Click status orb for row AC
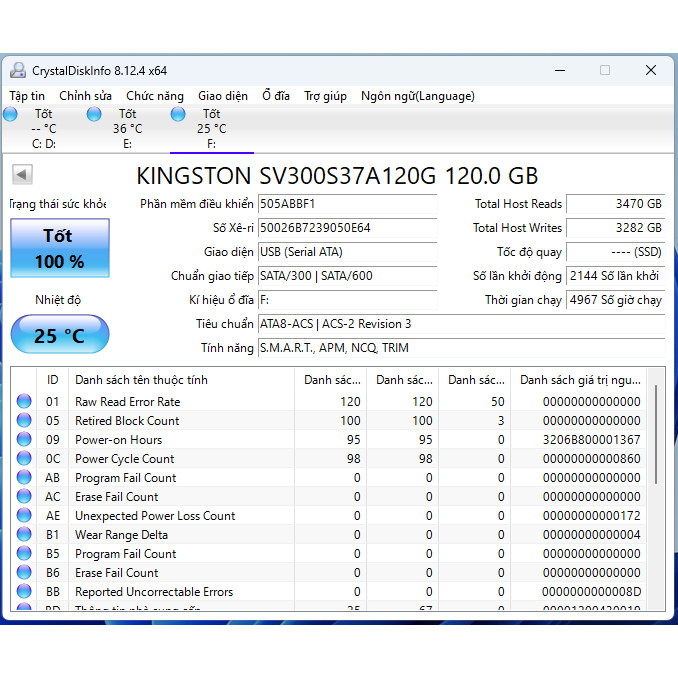This screenshot has height=678, width=678. tap(24, 496)
